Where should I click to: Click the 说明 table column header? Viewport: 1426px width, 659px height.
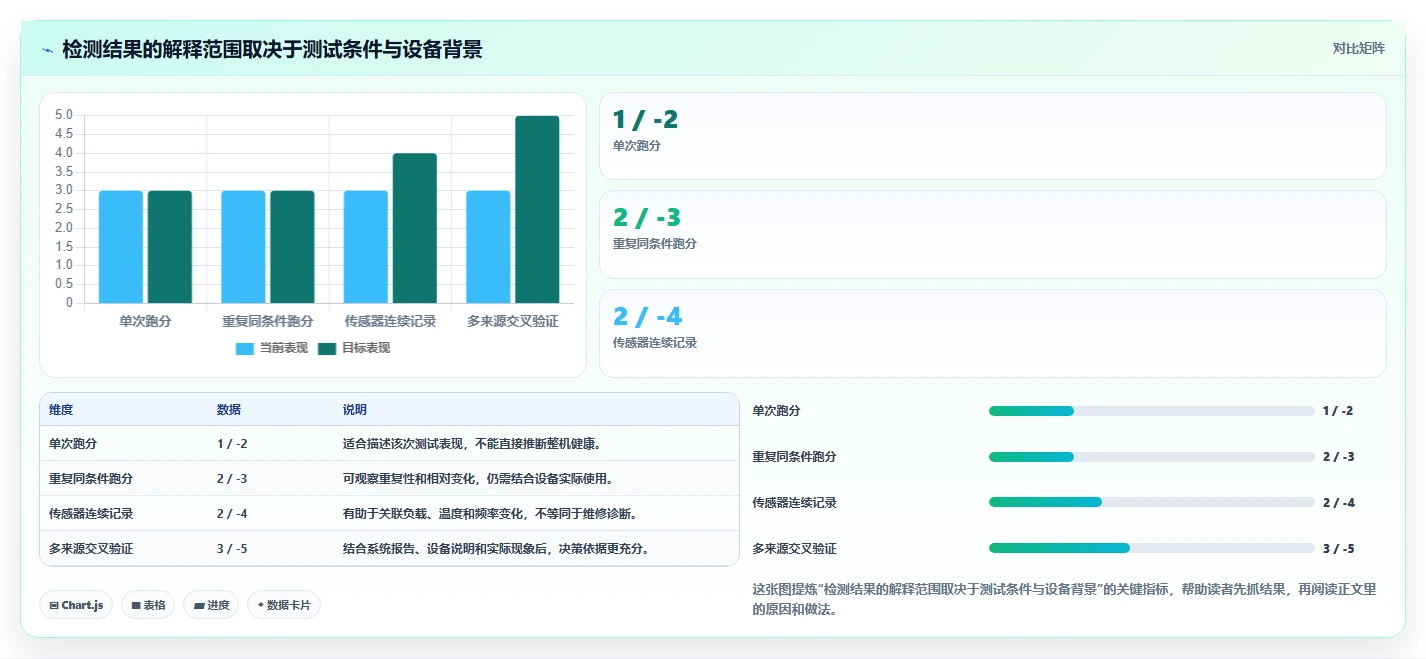tap(355, 410)
